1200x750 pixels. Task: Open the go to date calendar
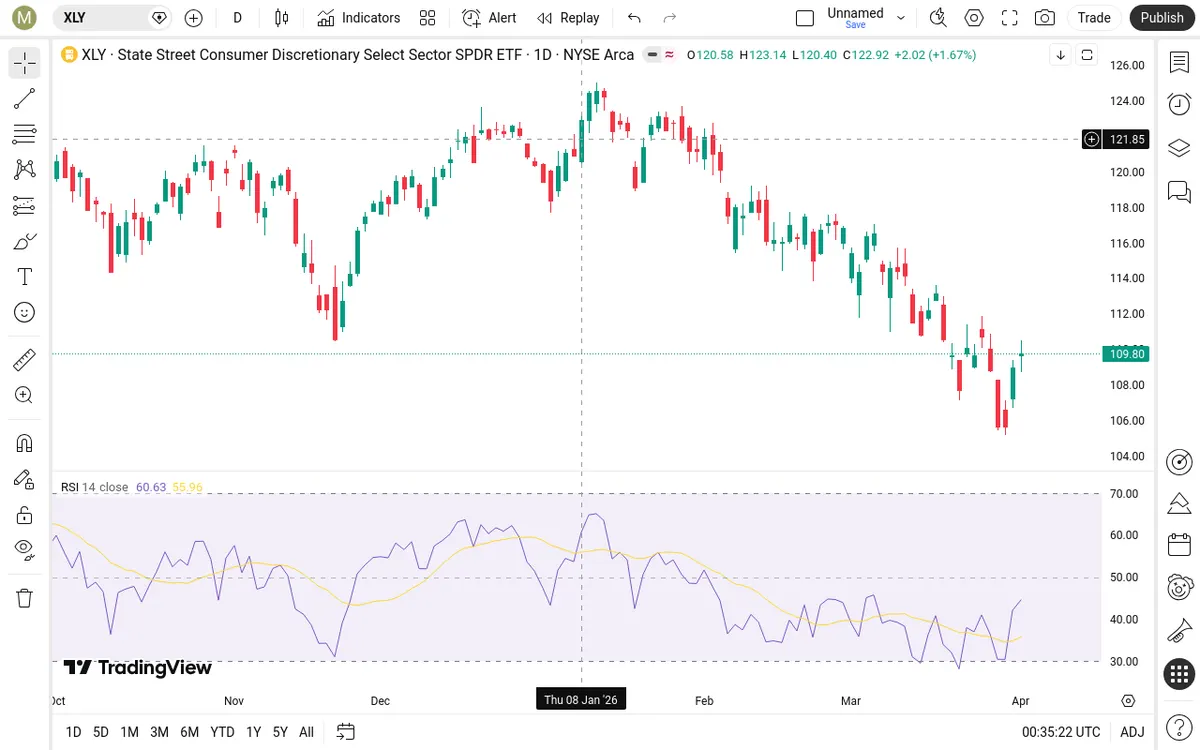pos(346,732)
